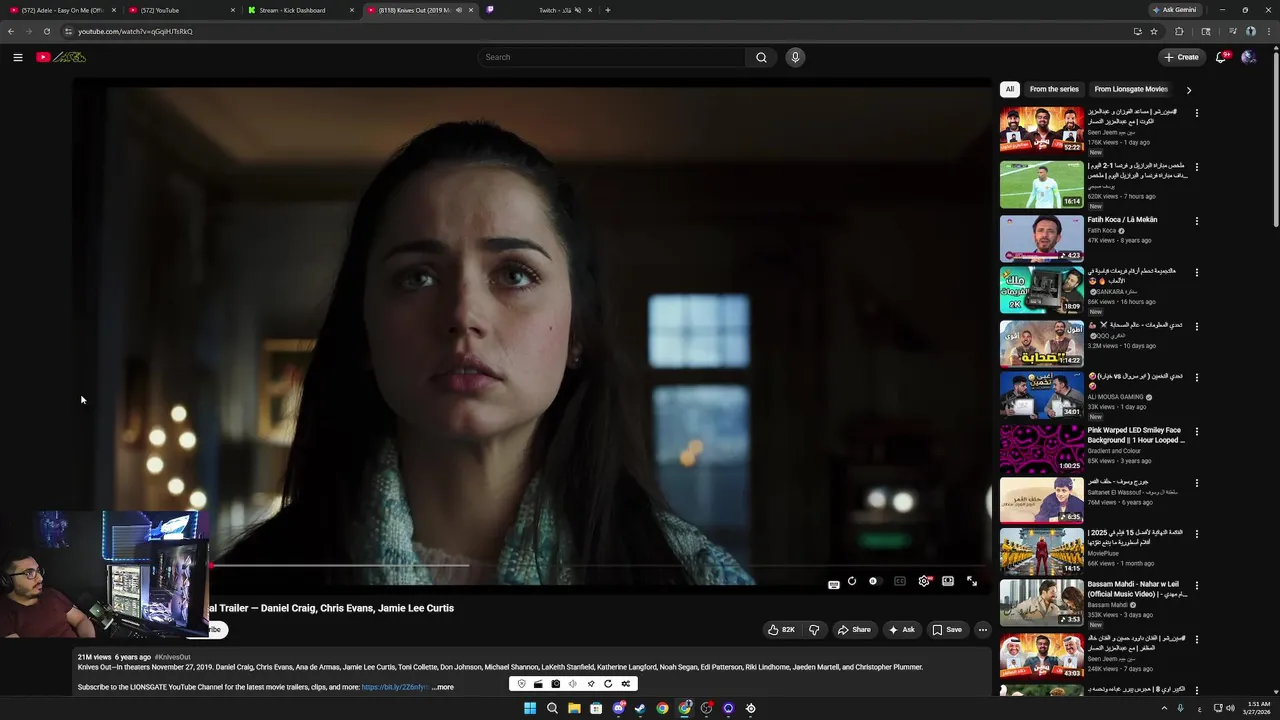The height and width of the screenshot is (720, 1280).
Task: Click Ask Gemini in the browser
Action: pos(1174,10)
